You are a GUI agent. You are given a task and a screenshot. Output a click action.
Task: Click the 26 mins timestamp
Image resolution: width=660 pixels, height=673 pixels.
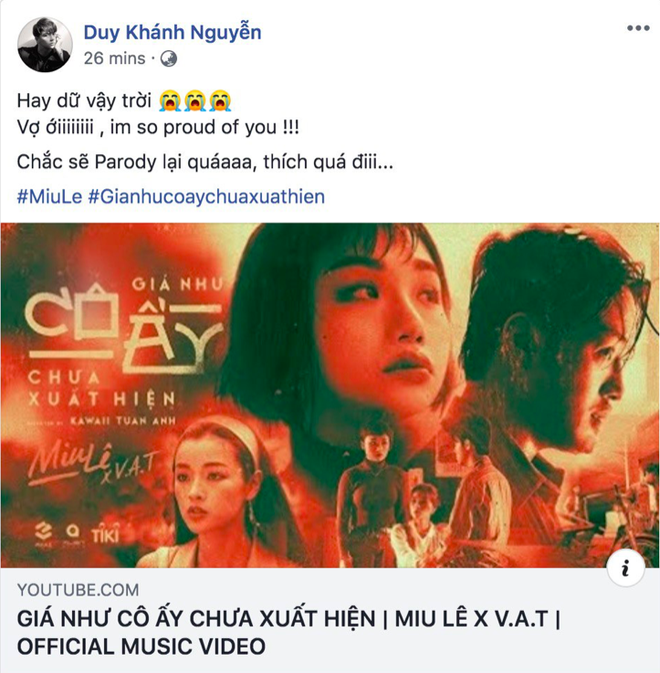tap(114, 58)
